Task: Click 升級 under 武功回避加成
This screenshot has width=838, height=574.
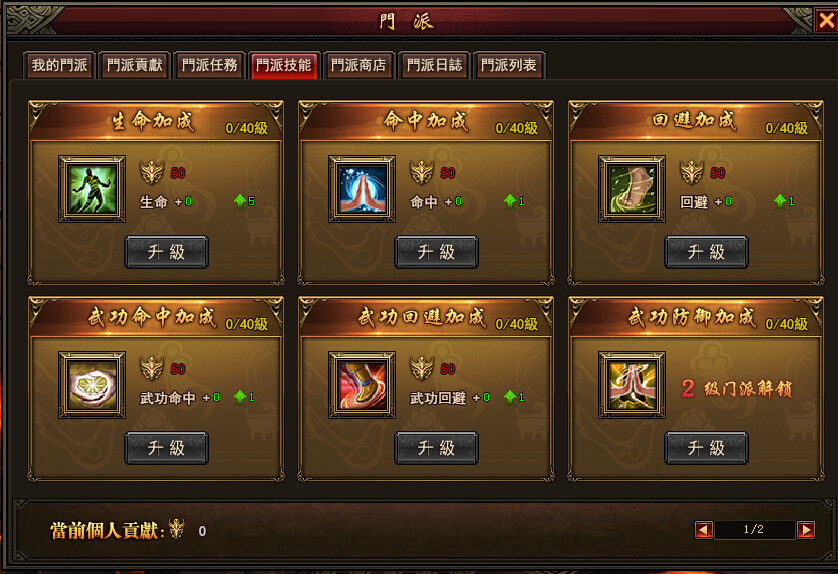Action: point(437,448)
